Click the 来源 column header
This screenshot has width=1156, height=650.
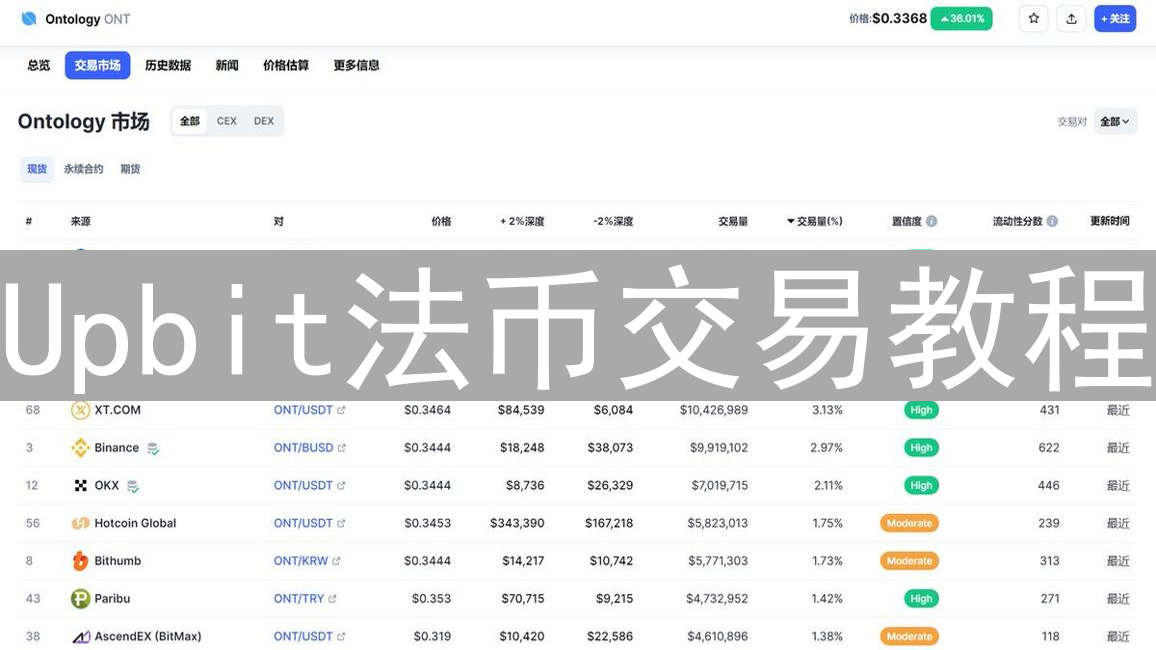(x=80, y=221)
